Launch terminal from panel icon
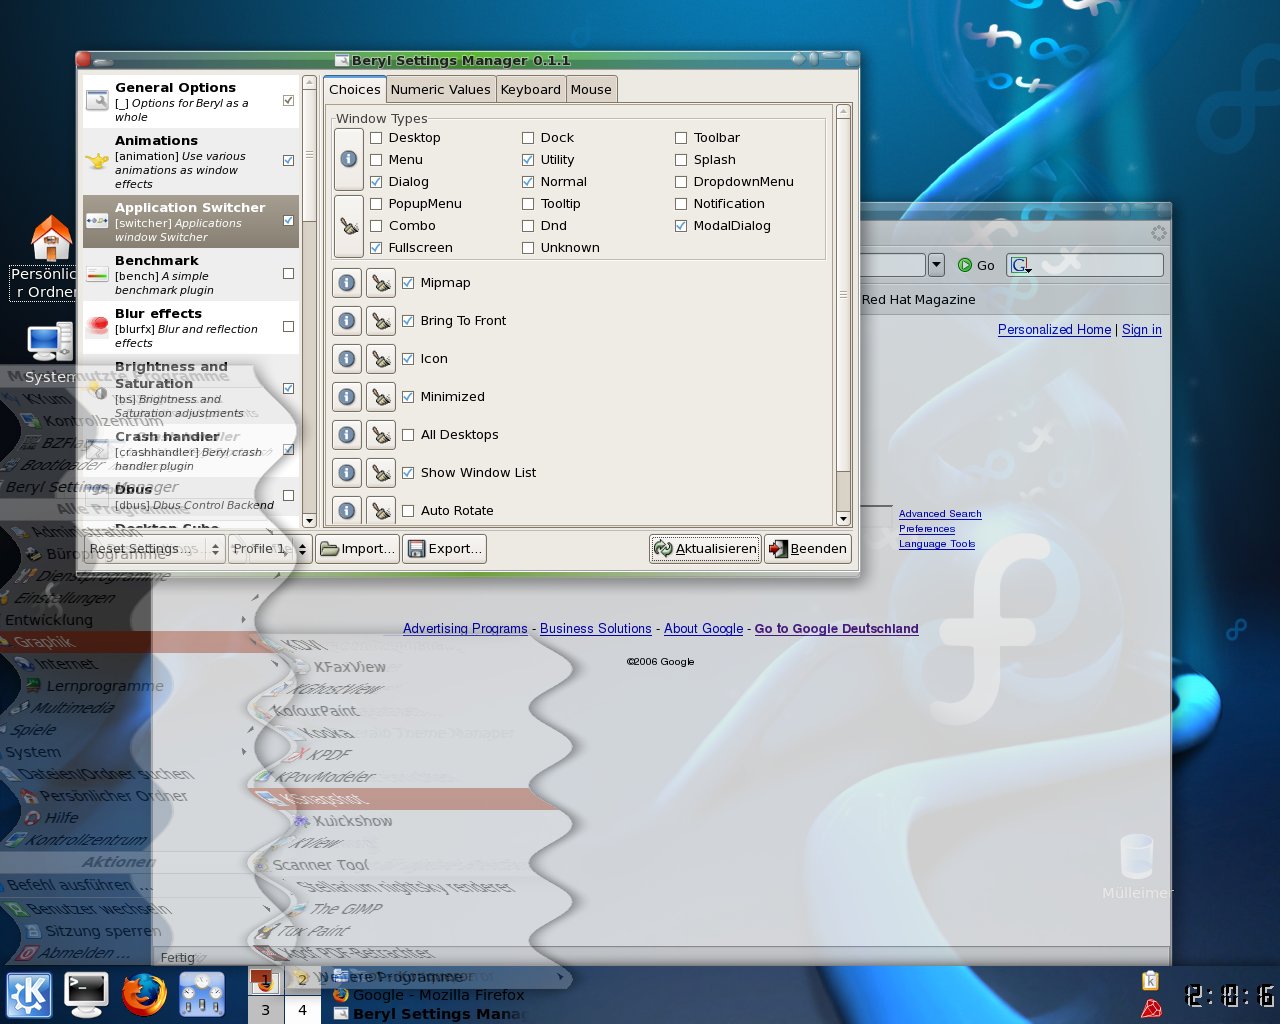The width and height of the screenshot is (1280, 1024). (86, 994)
